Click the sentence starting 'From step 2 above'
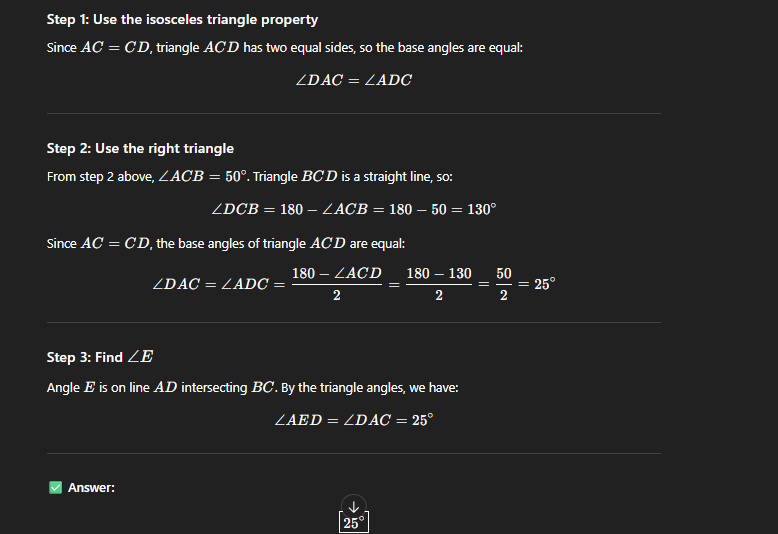This screenshot has height=534, width=778. [150, 176]
